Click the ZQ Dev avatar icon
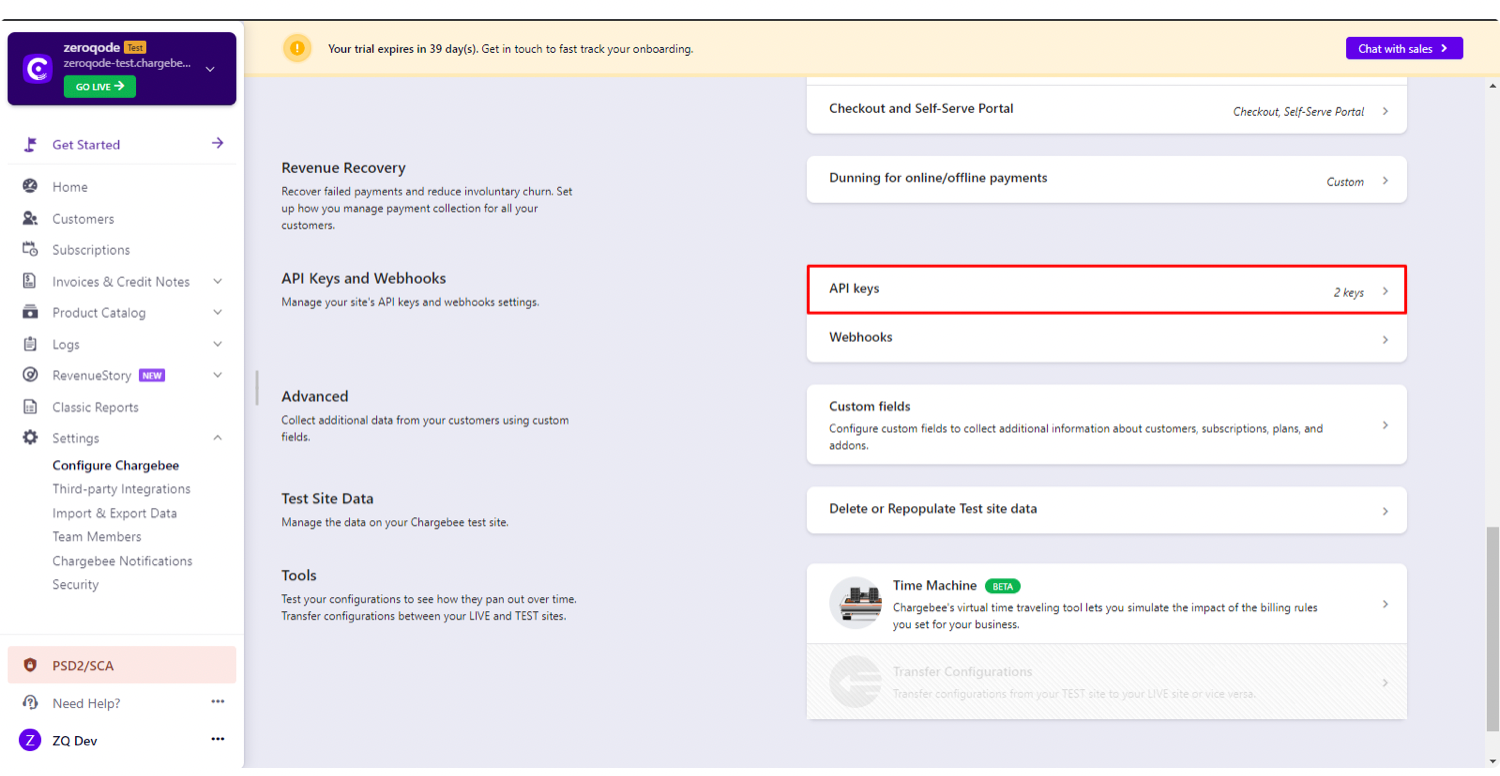The height and width of the screenshot is (776, 1500). (30, 740)
